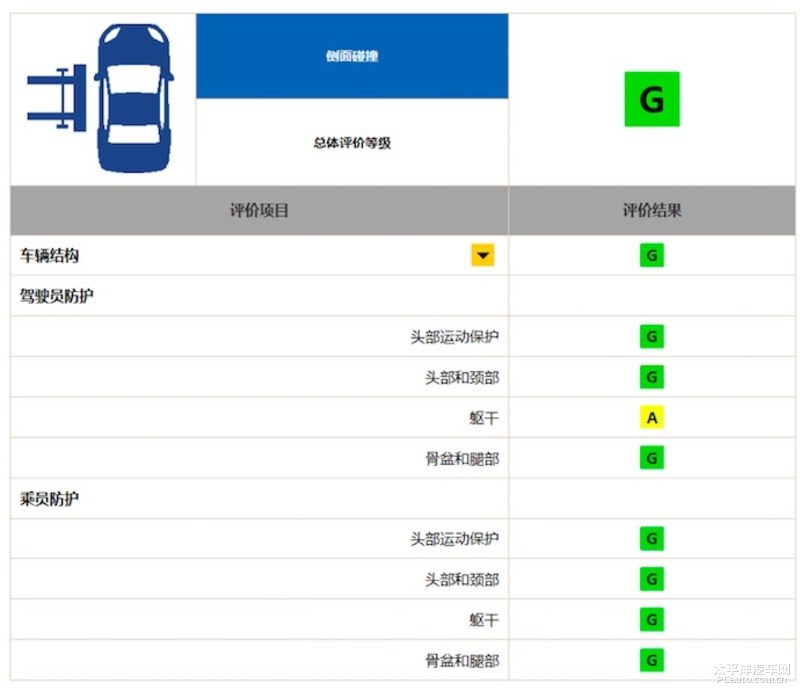
Task: Click passenger 躯干 label
Action: 484,620
